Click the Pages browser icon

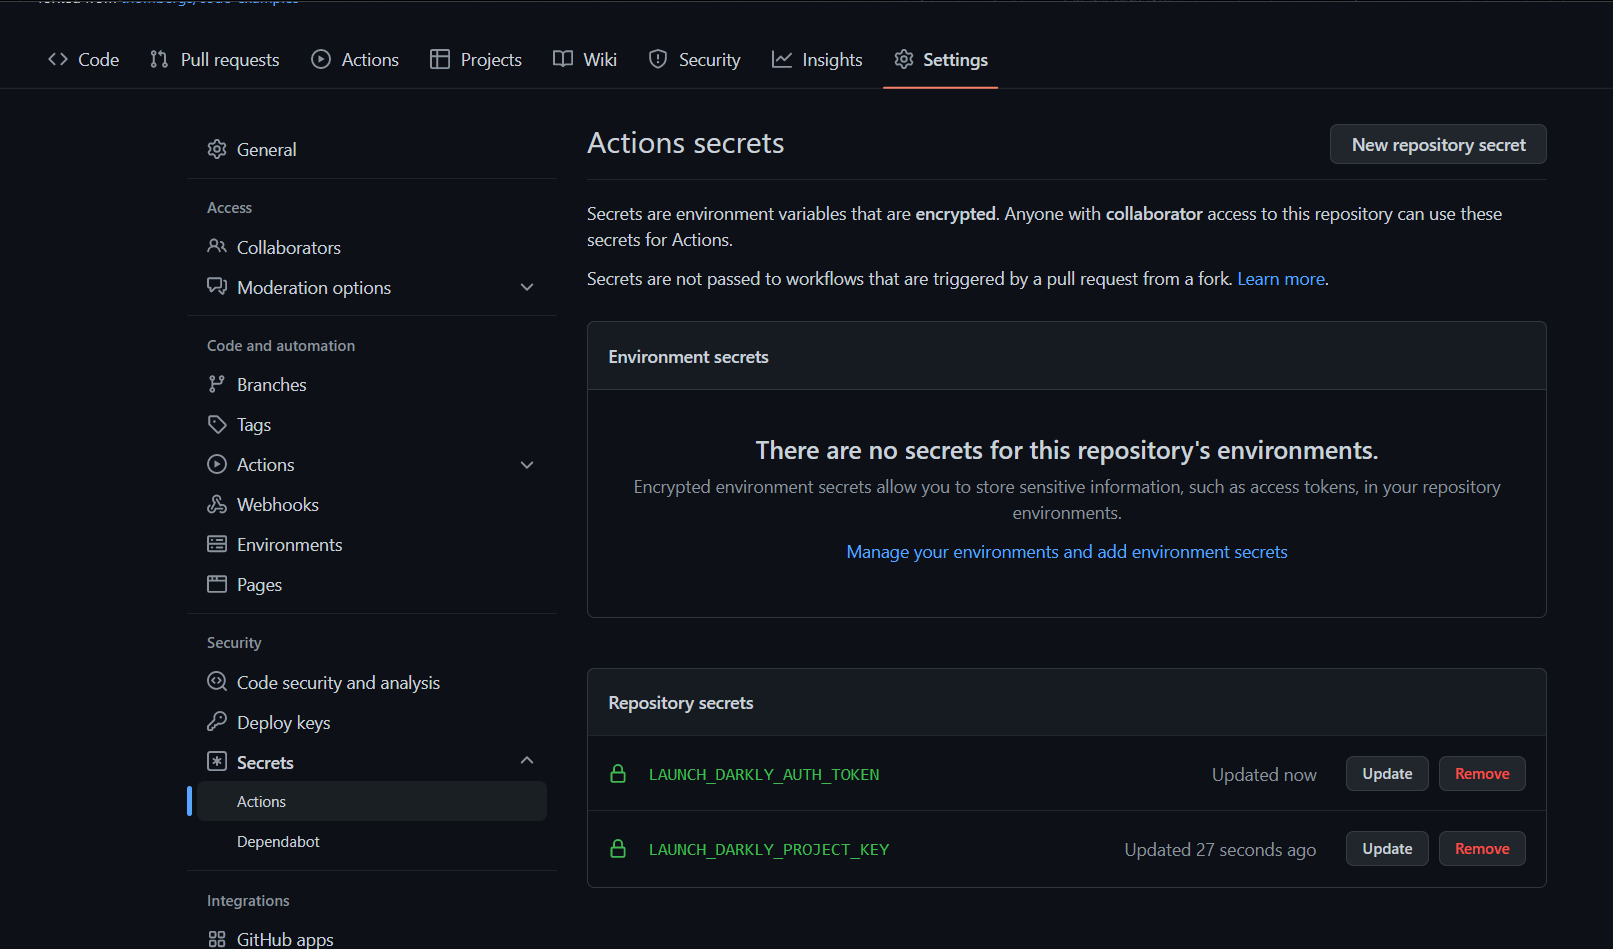point(217,584)
